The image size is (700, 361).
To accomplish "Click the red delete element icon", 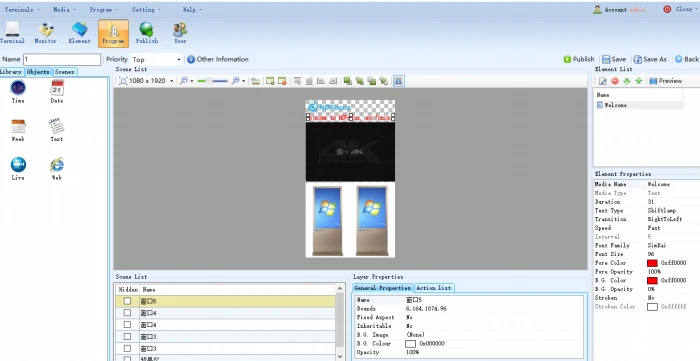I will point(615,81).
